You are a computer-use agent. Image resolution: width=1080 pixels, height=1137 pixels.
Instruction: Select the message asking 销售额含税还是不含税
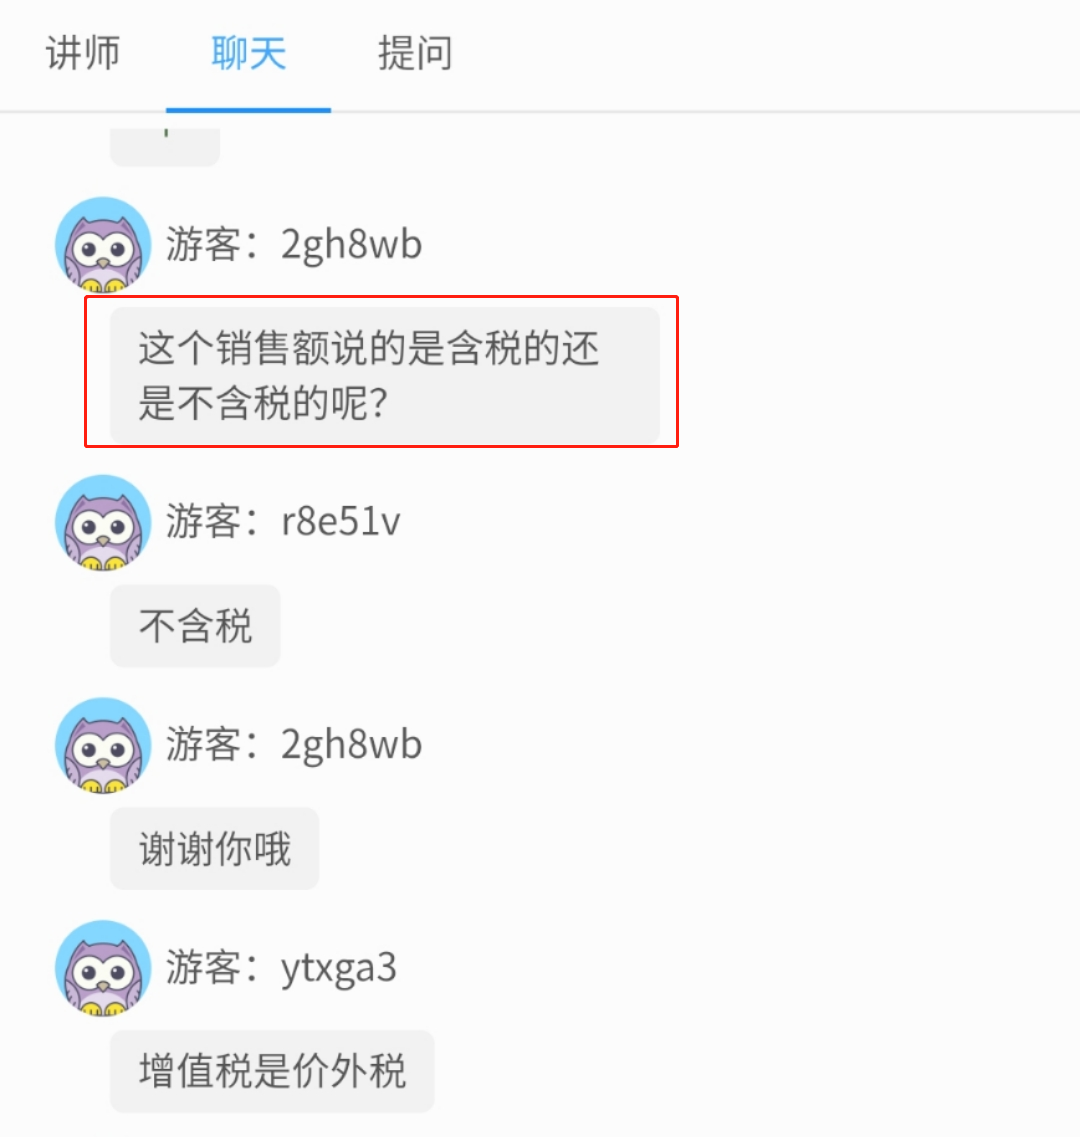coord(384,376)
